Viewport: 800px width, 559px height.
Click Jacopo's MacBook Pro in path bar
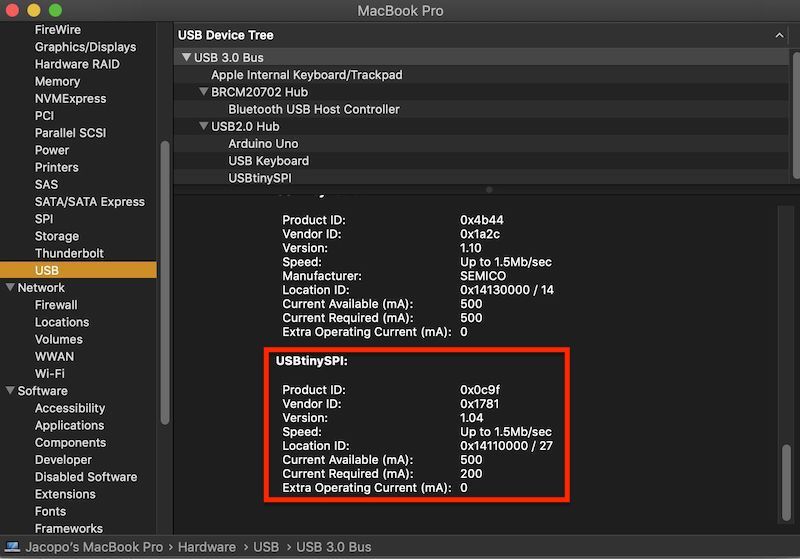click(94, 547)
